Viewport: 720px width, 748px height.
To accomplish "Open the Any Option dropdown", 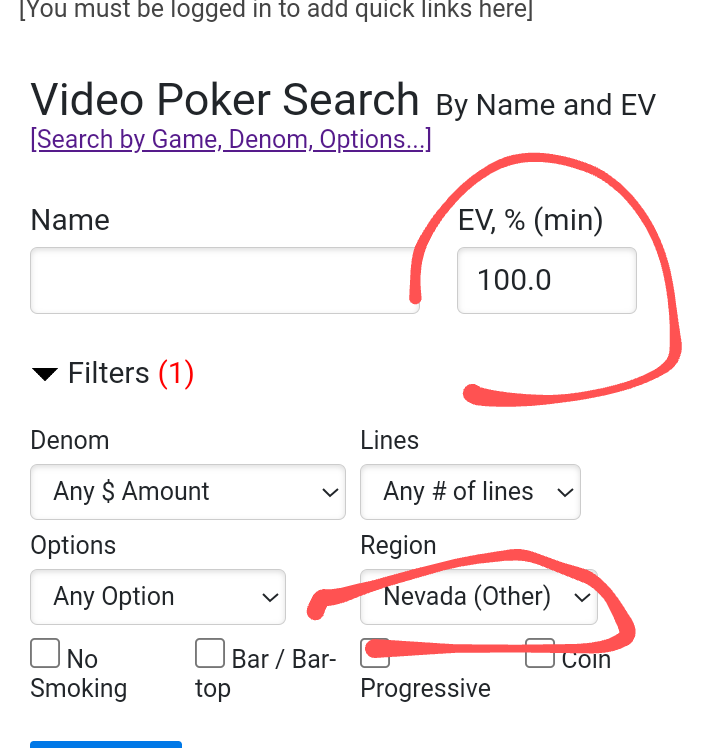I will (158, 597).
